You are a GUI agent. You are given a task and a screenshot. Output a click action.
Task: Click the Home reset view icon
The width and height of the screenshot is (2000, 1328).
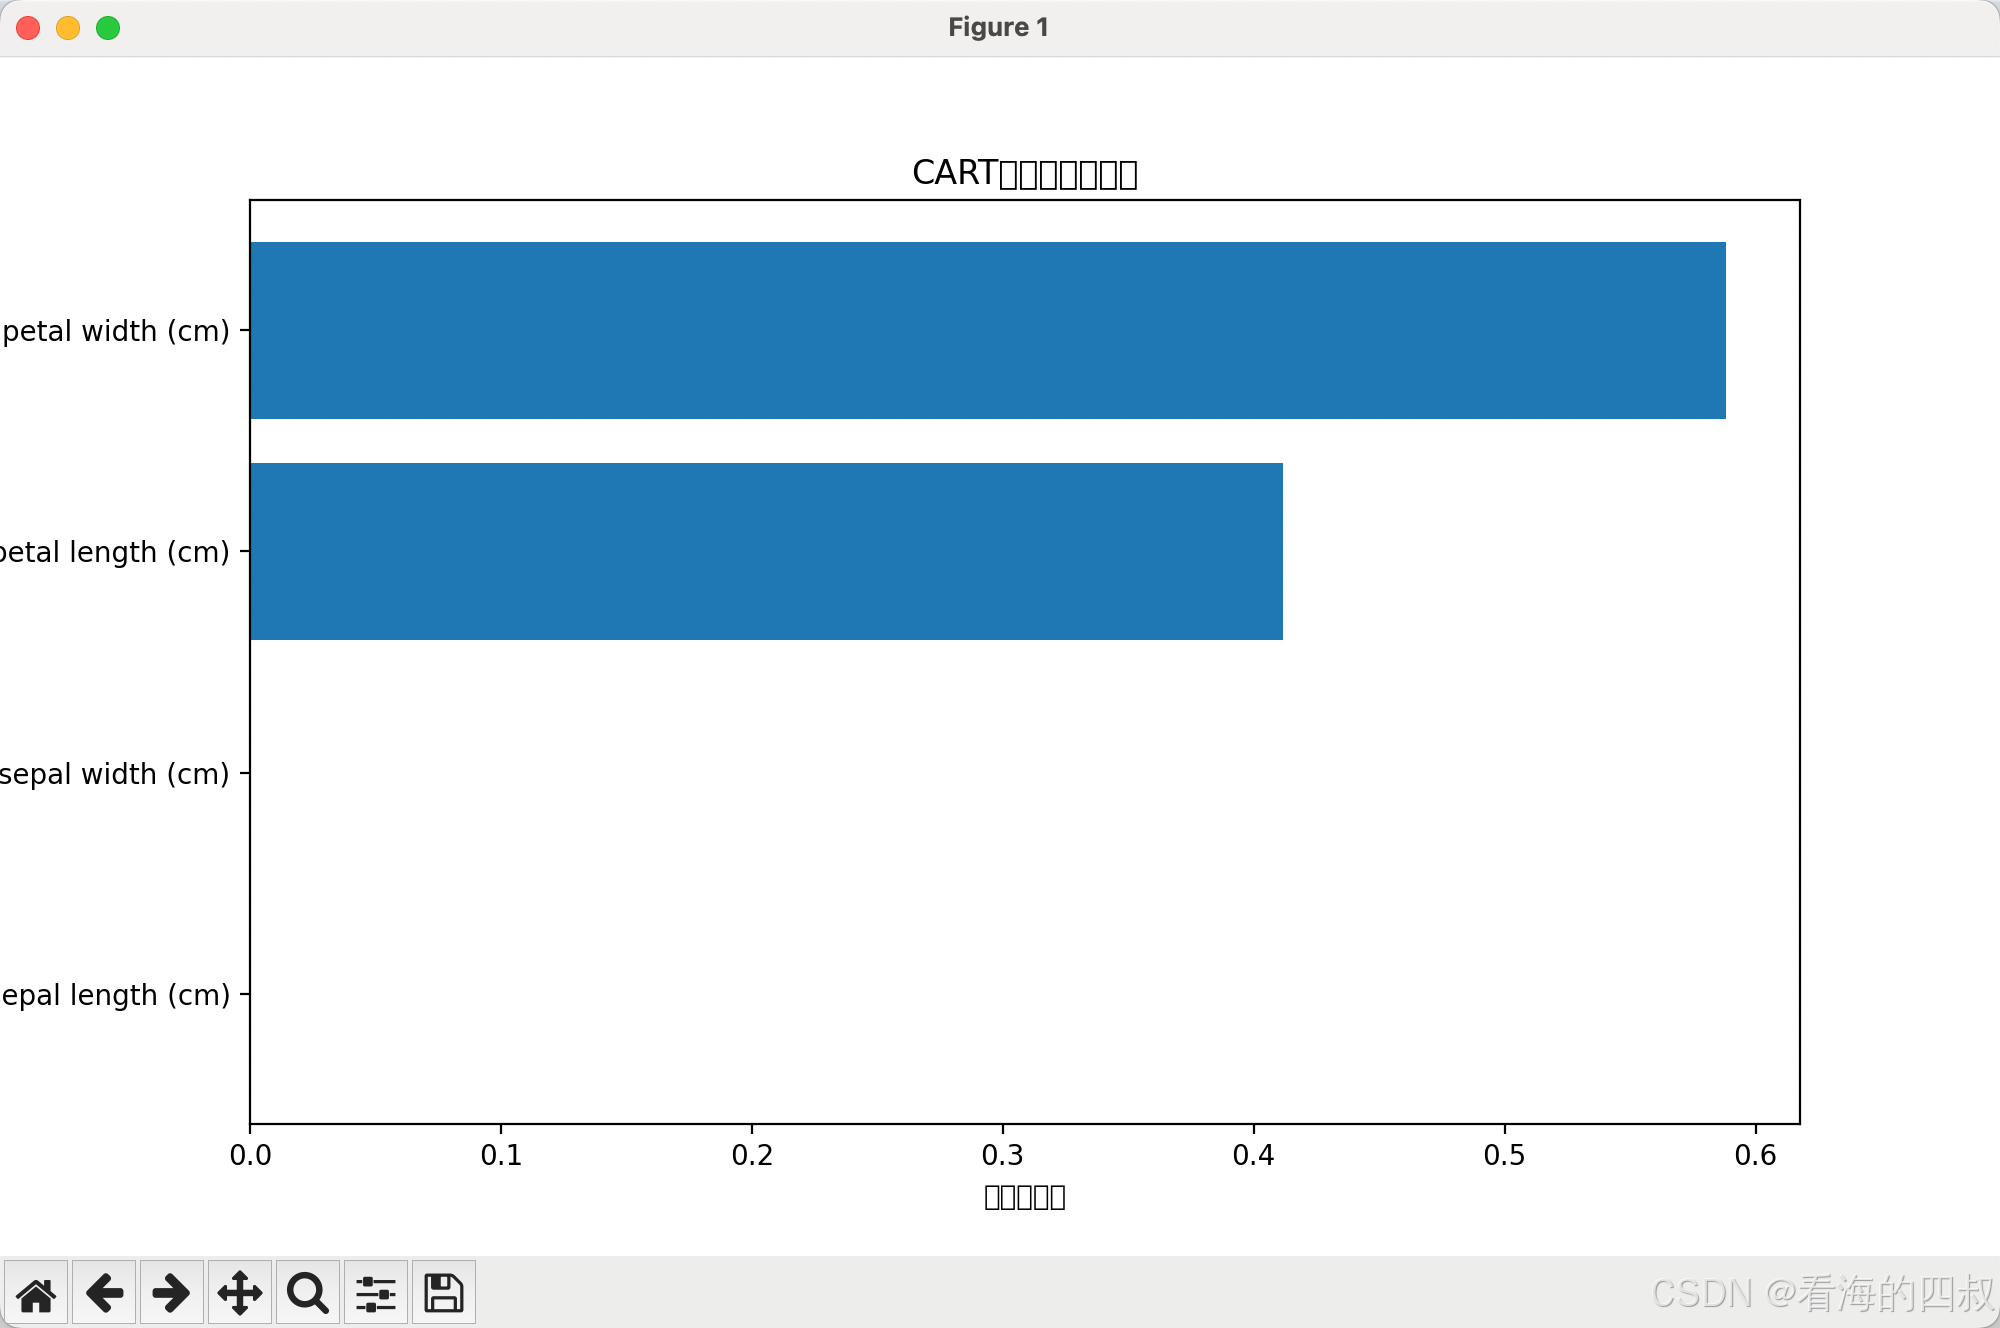point(36,1293)
